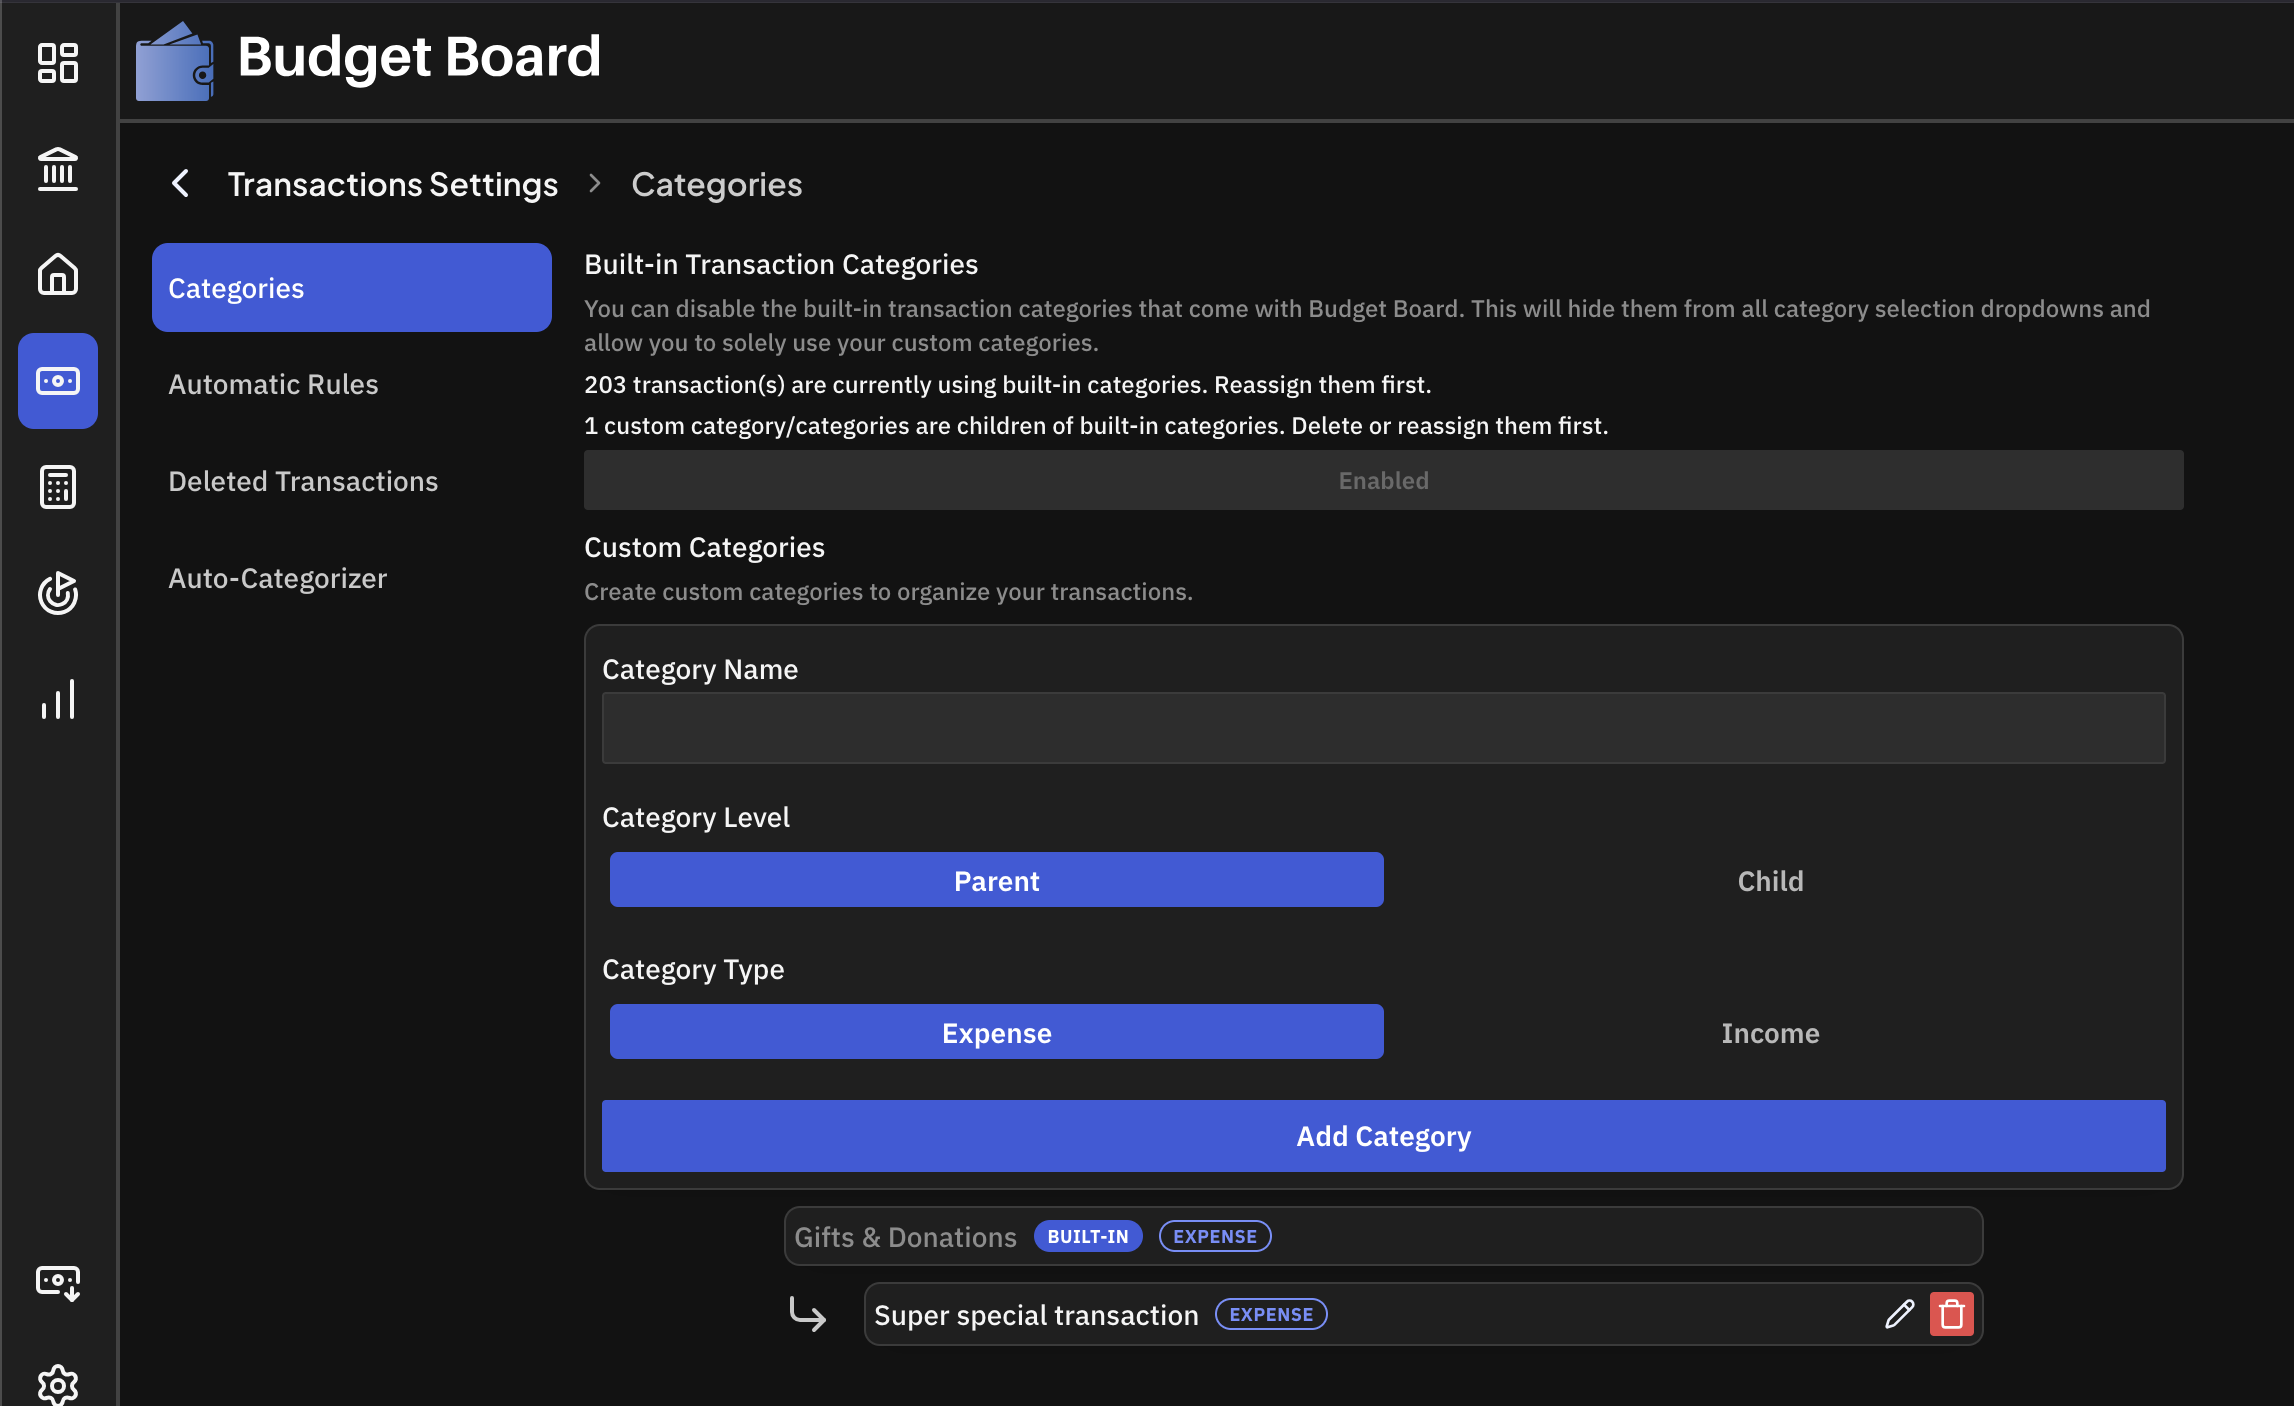This screenshot has height=1406, width=2294.
Task: Open the Goals target icon in sidebar
Action: [x=58, y=593]
